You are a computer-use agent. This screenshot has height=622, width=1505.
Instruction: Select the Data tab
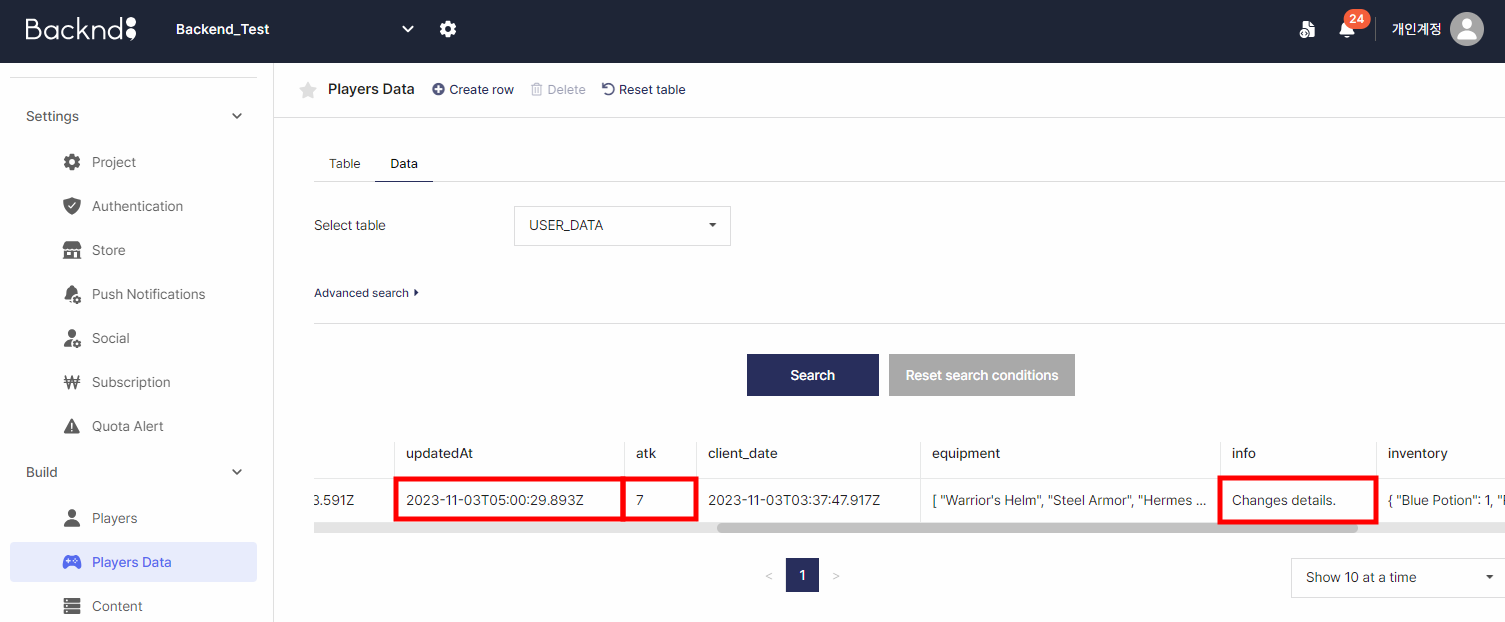coord(404,163)
